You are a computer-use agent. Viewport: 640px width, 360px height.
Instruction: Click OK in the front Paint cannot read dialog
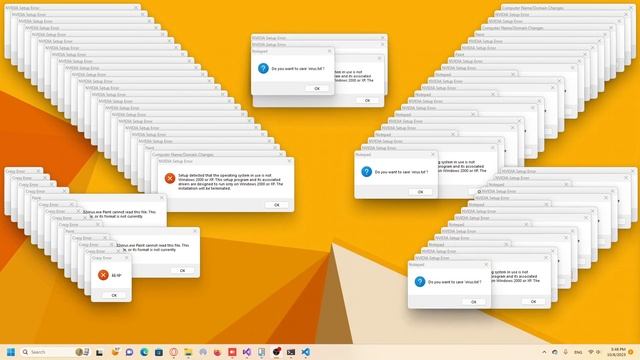(182, 270)
